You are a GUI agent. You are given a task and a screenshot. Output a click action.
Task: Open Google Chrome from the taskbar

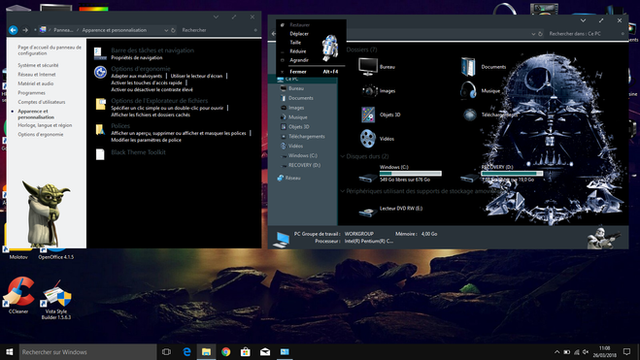pyautogui.click(x=226, y=352)
